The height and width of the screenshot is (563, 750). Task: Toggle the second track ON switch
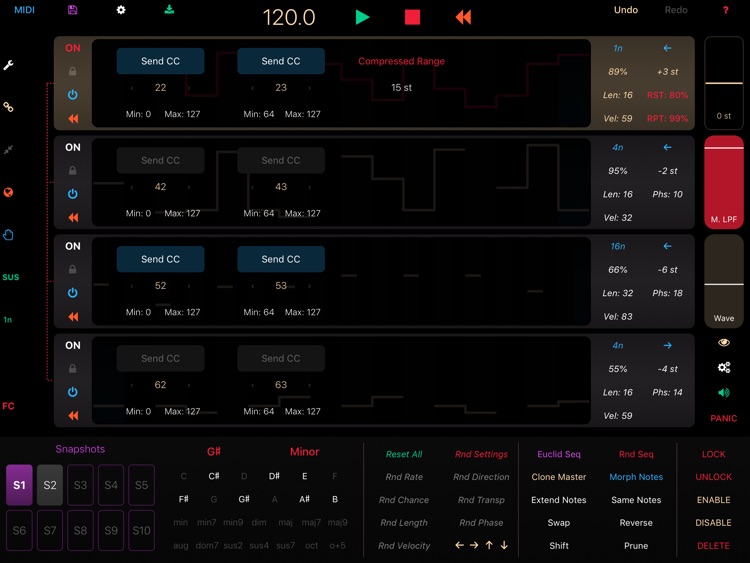[x=73, y=147]
